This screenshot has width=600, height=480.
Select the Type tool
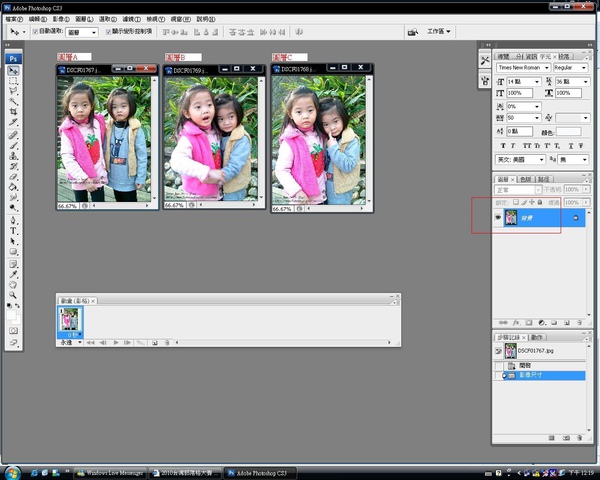(x=13, y=231)
